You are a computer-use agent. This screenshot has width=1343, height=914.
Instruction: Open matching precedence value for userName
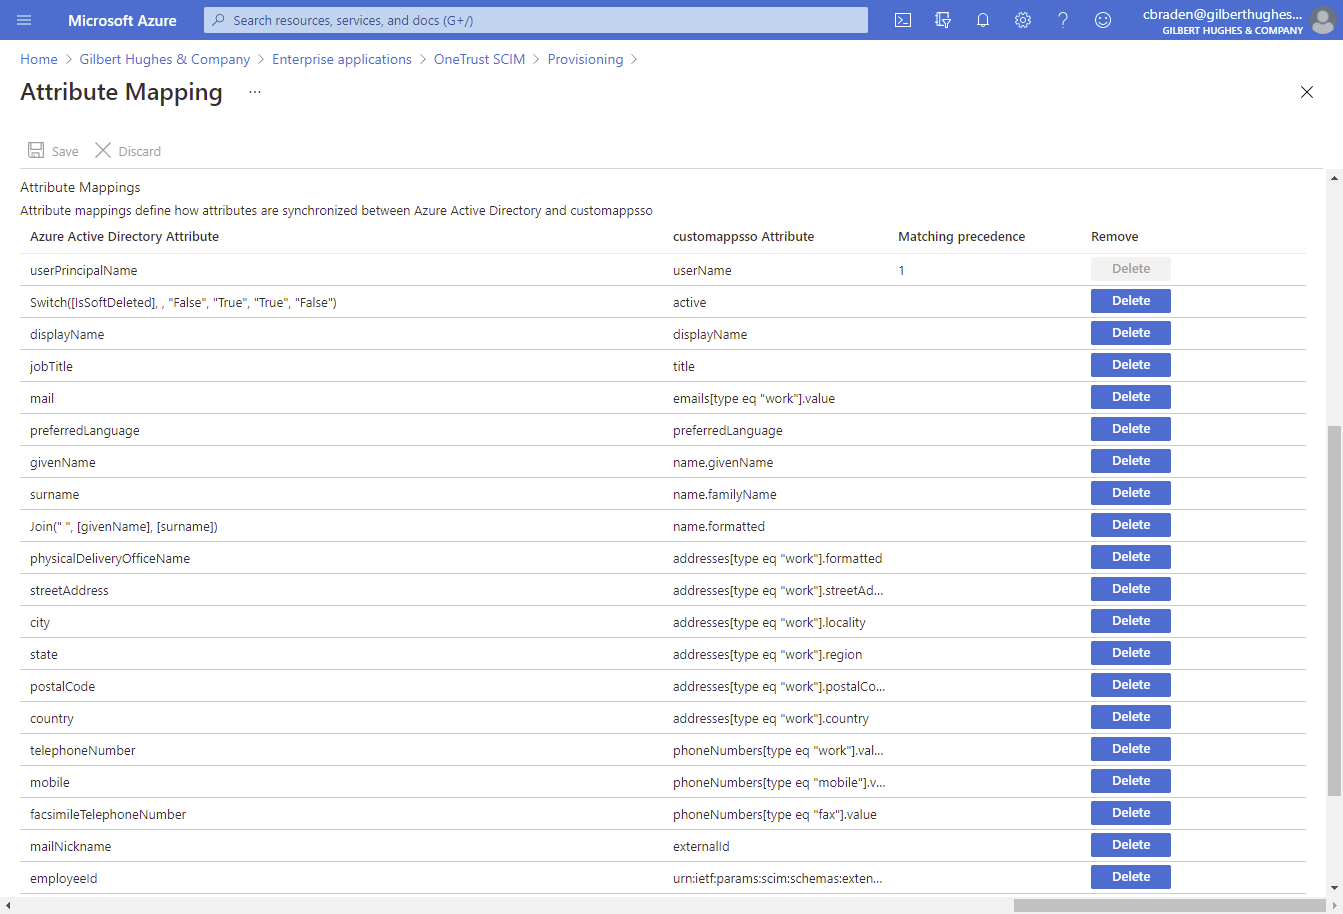tap(901, 270)
